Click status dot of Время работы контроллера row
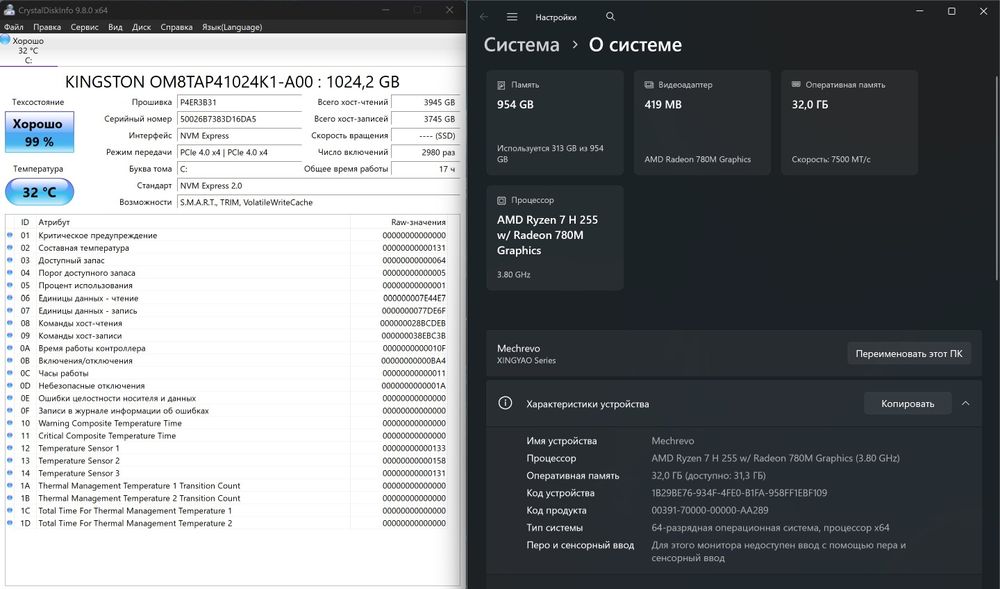Viewport: 1000px width, 589px height. (x=10, y=348)
